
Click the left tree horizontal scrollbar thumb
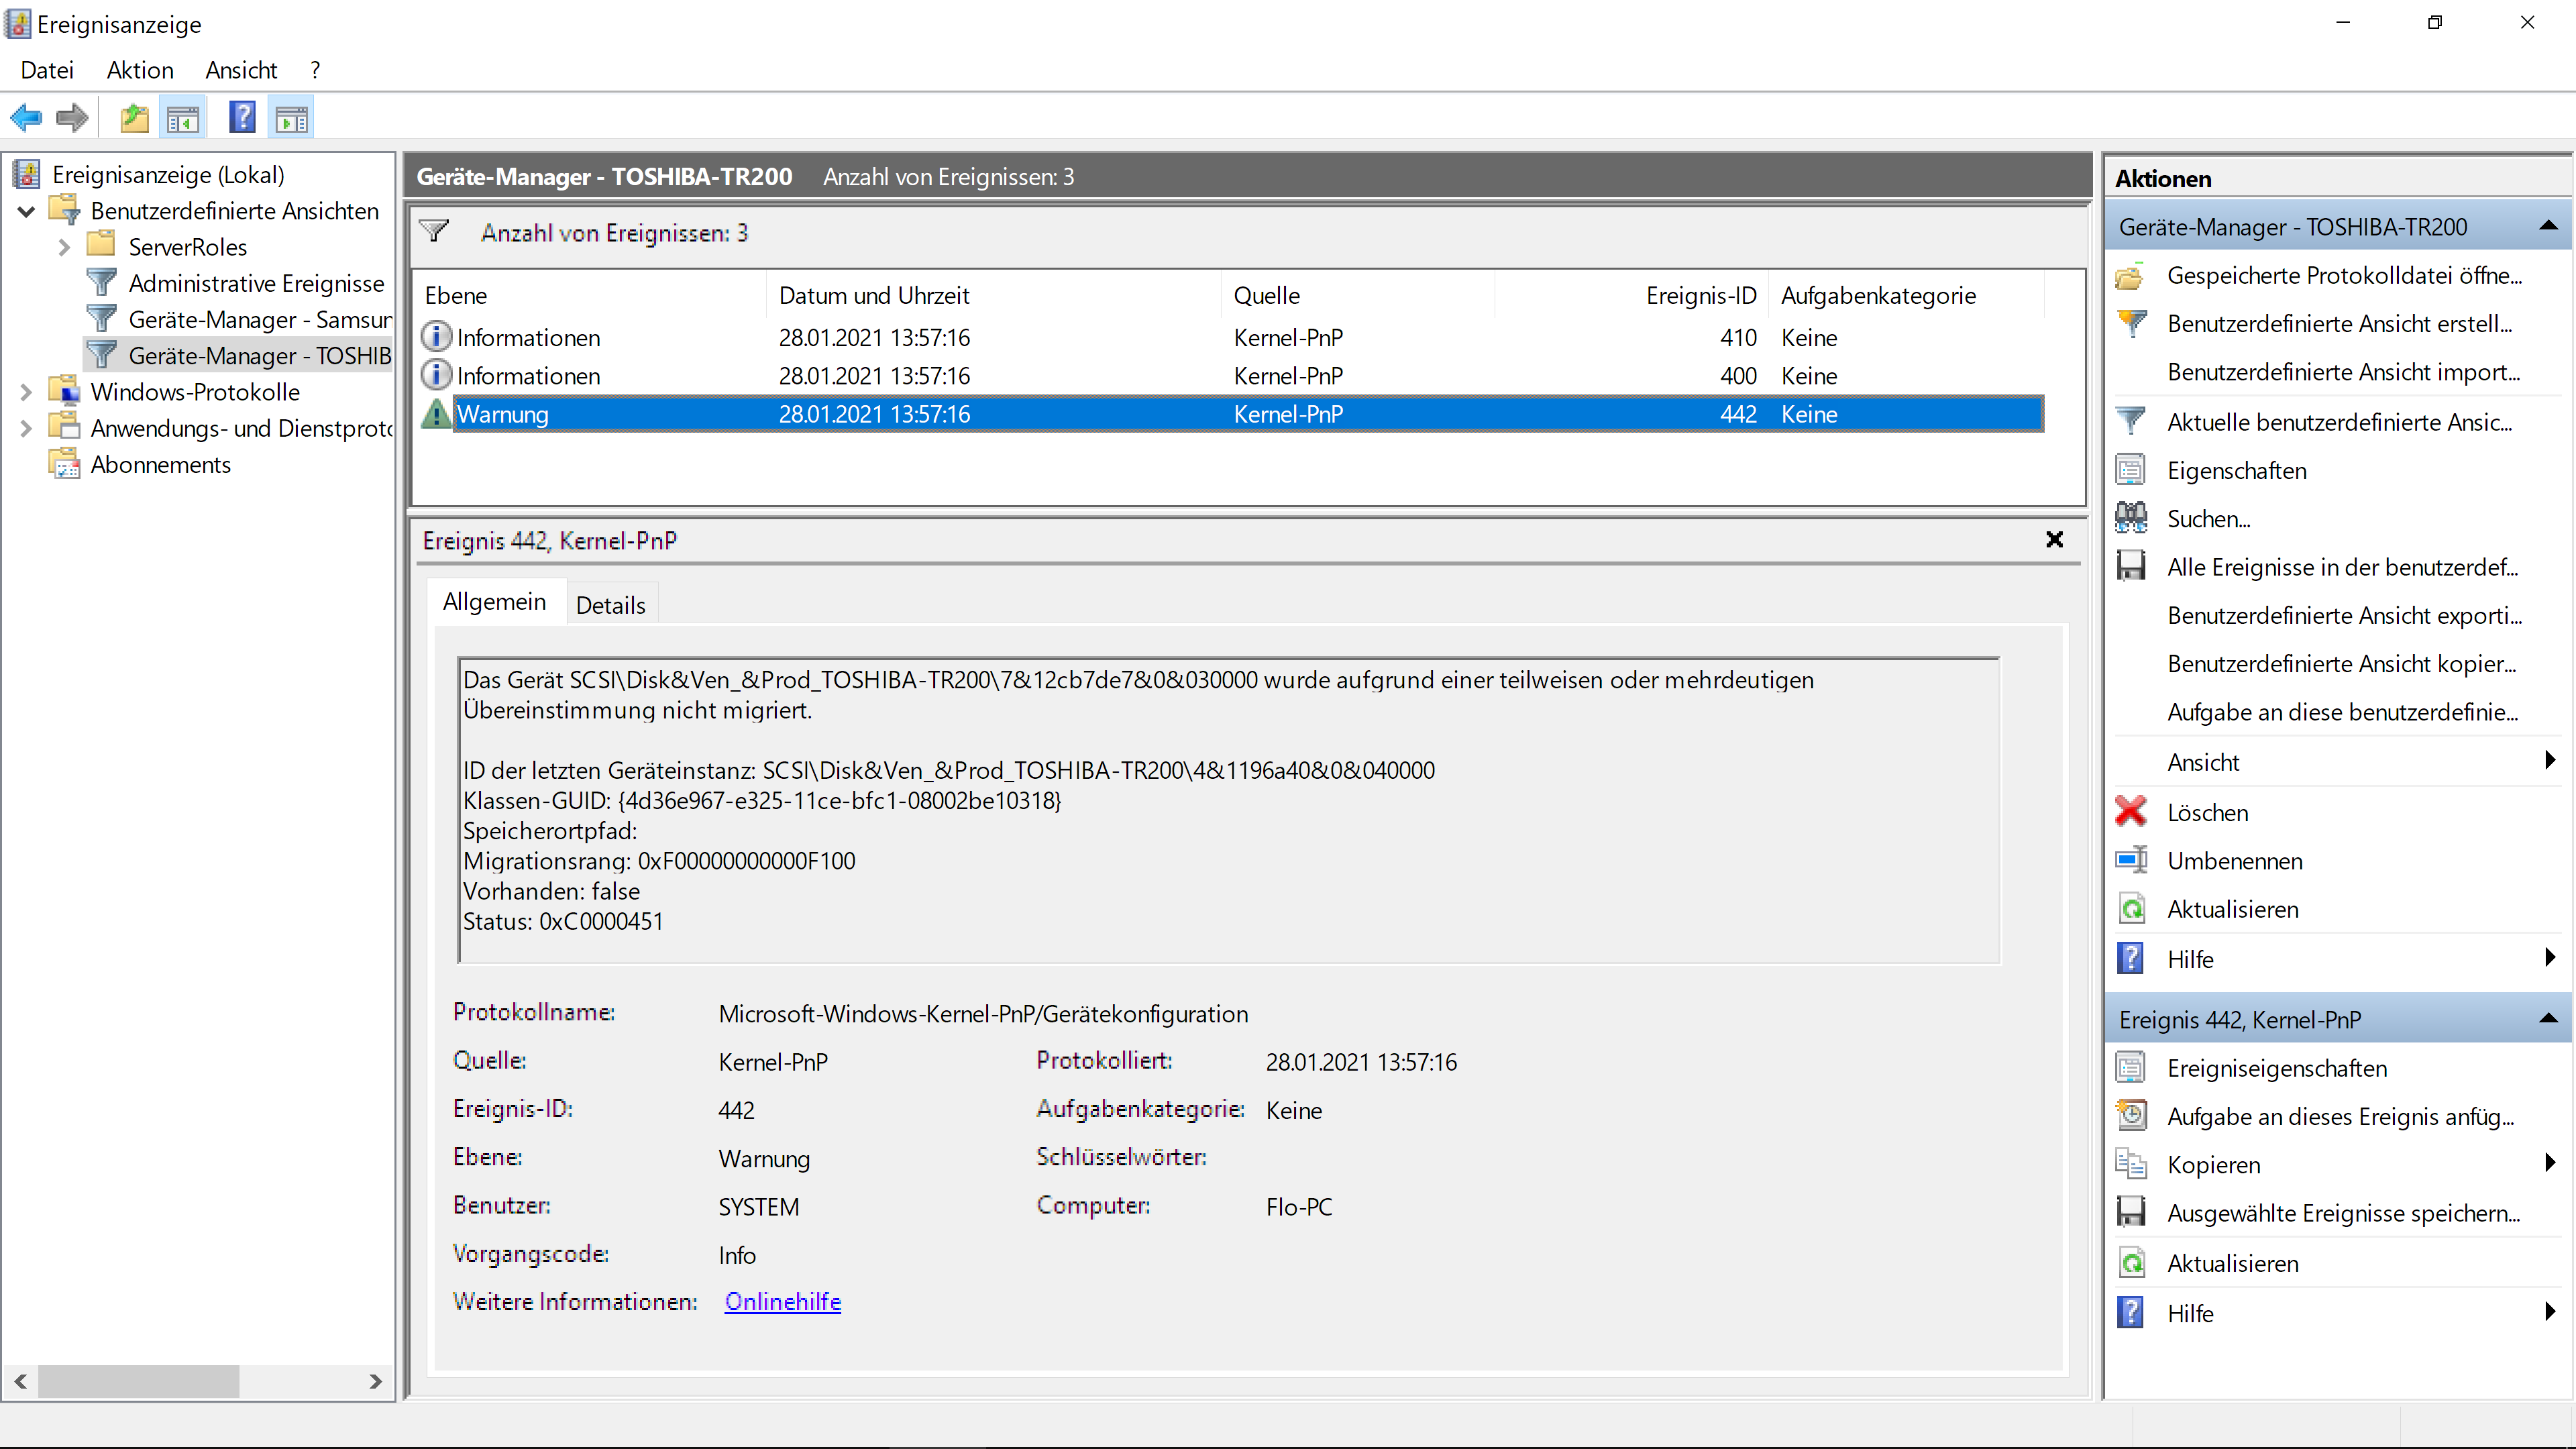[138, 1381]
